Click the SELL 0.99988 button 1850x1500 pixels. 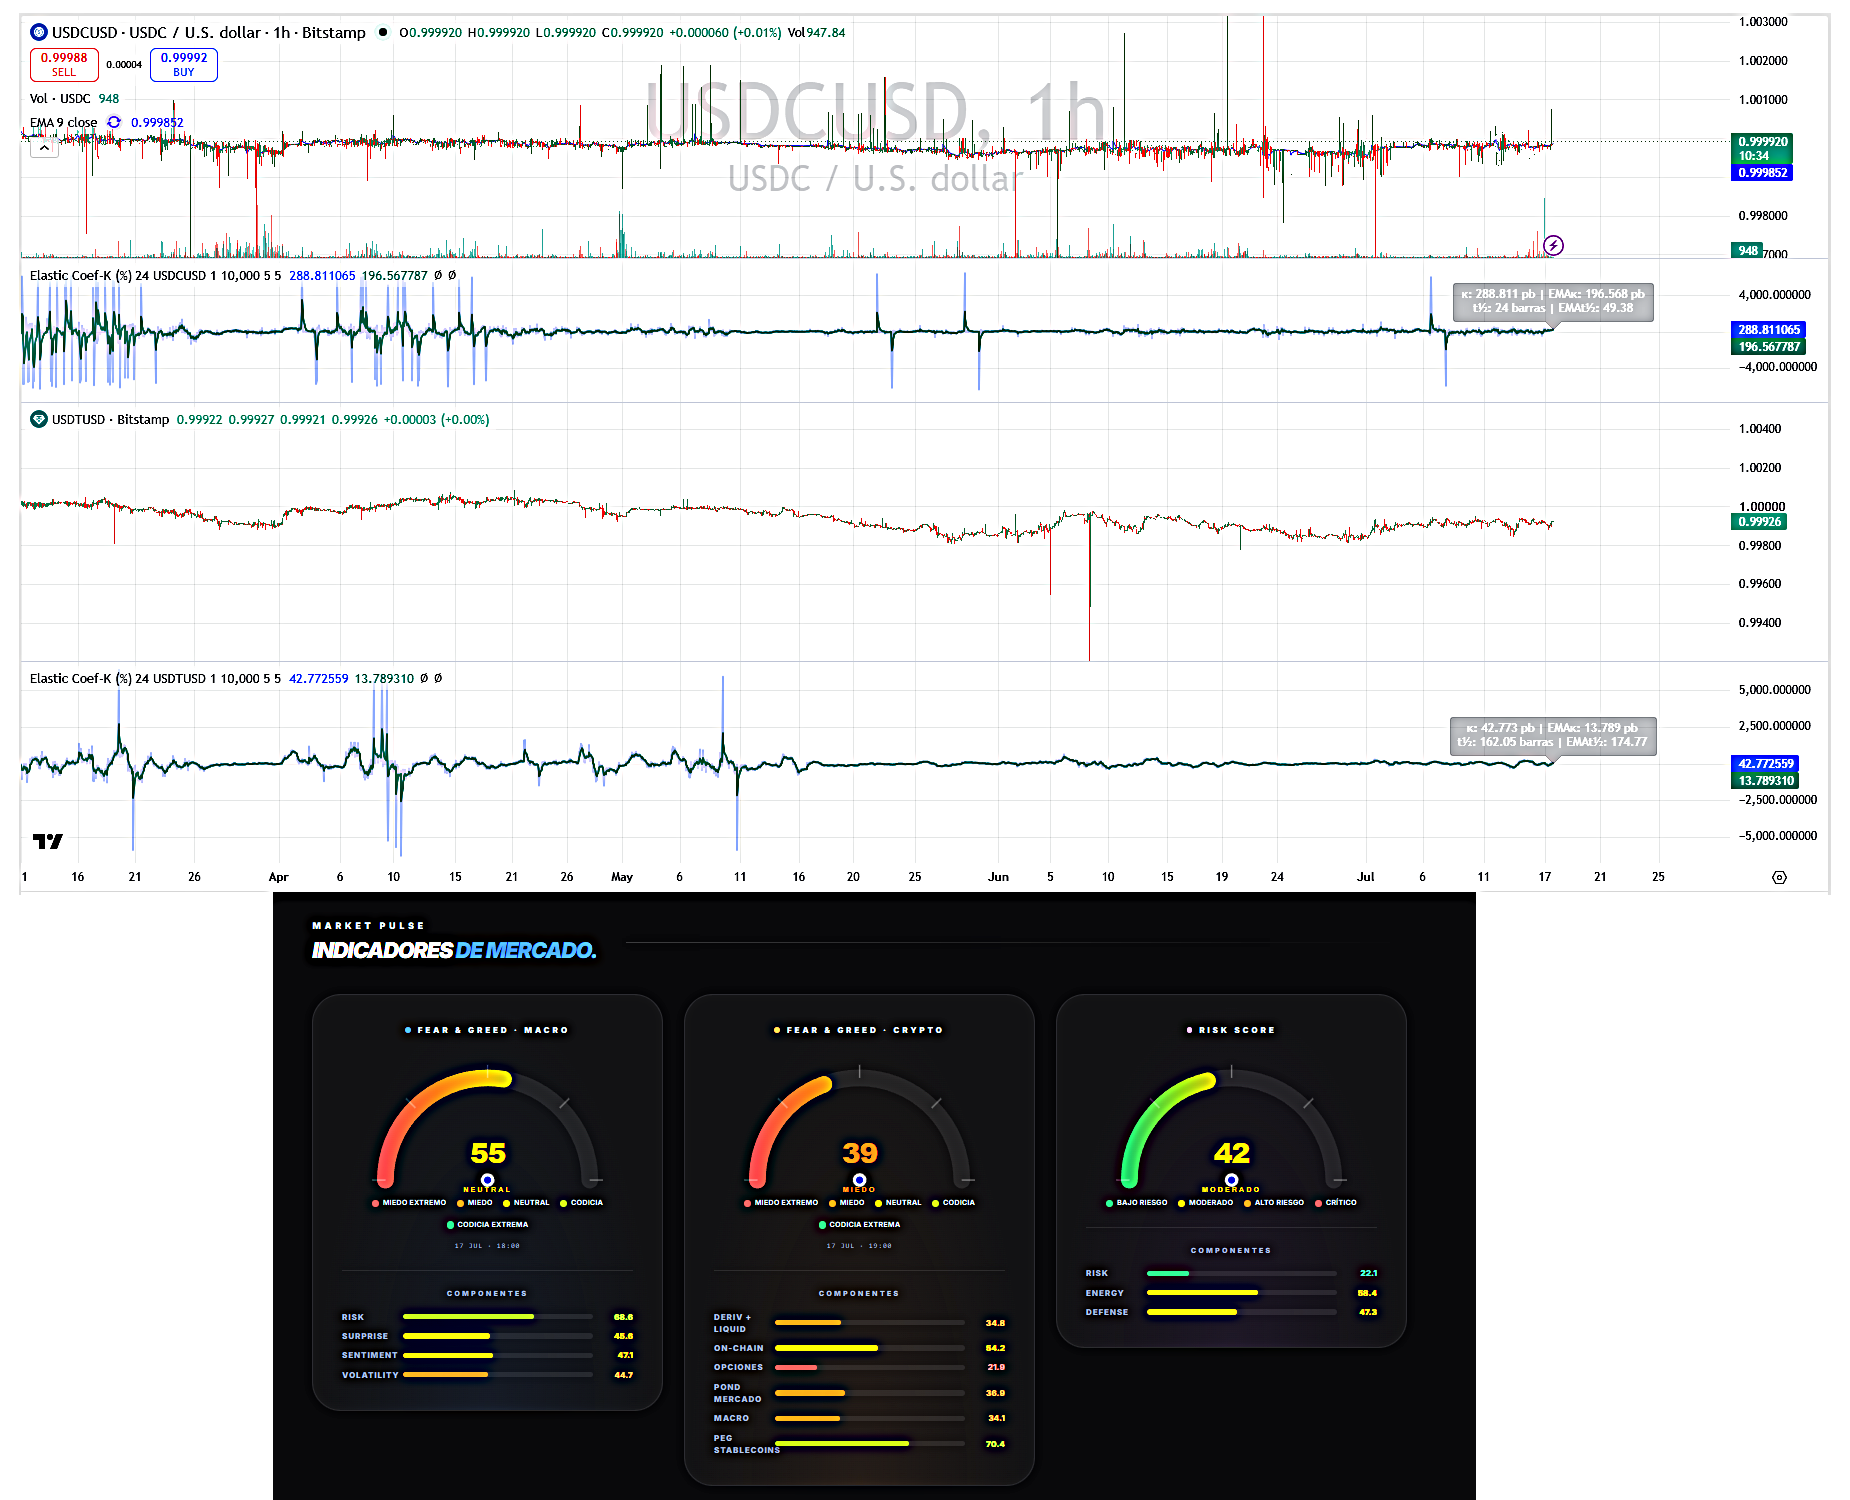(64, 64)
